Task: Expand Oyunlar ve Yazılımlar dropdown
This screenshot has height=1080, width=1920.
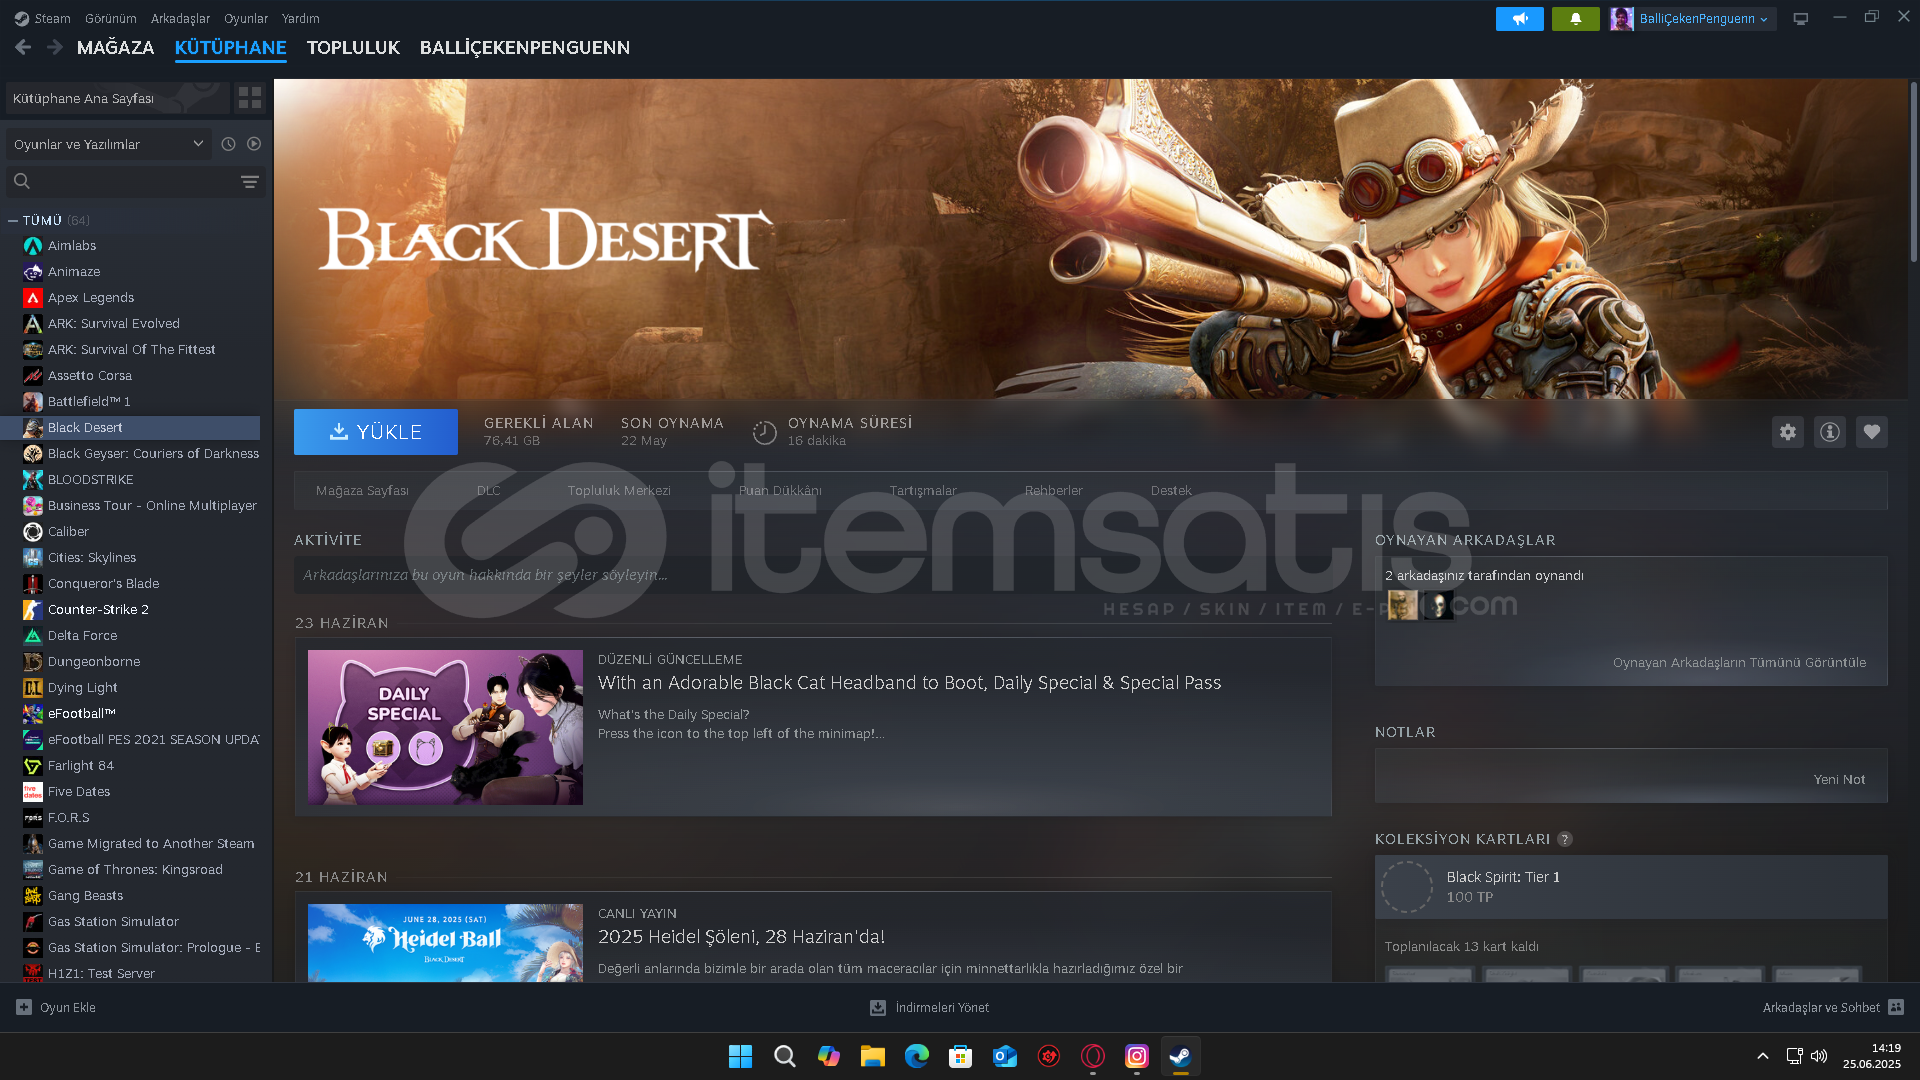Action: [108, 144]
